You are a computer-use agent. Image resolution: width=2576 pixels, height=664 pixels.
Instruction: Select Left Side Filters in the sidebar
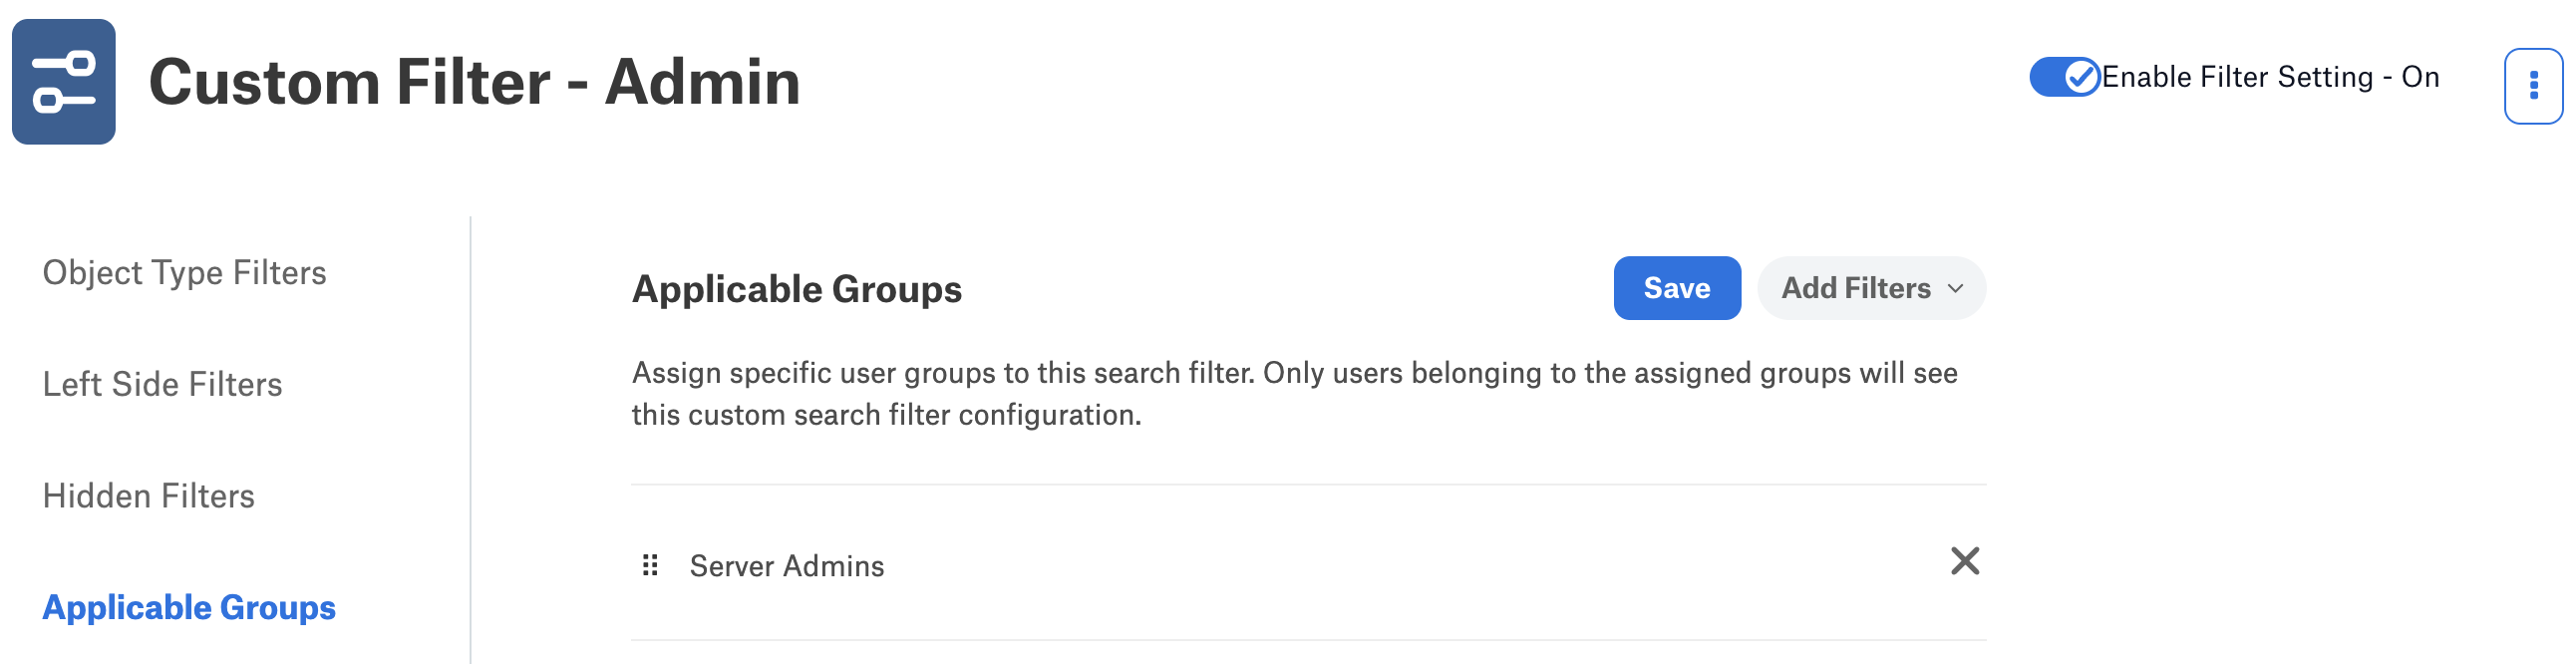162,384
